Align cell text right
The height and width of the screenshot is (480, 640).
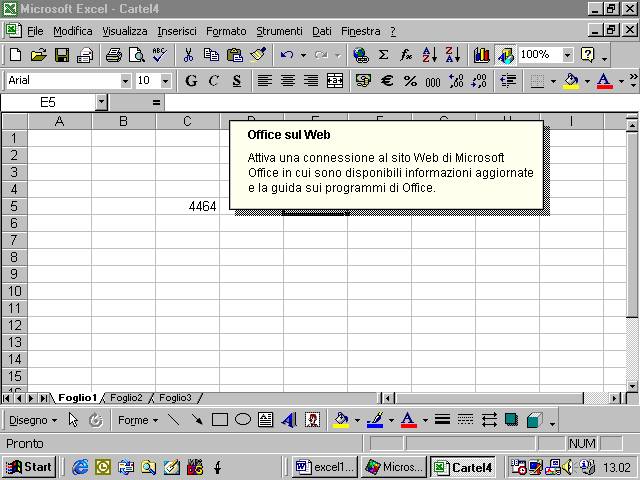[x=311, y=81]
